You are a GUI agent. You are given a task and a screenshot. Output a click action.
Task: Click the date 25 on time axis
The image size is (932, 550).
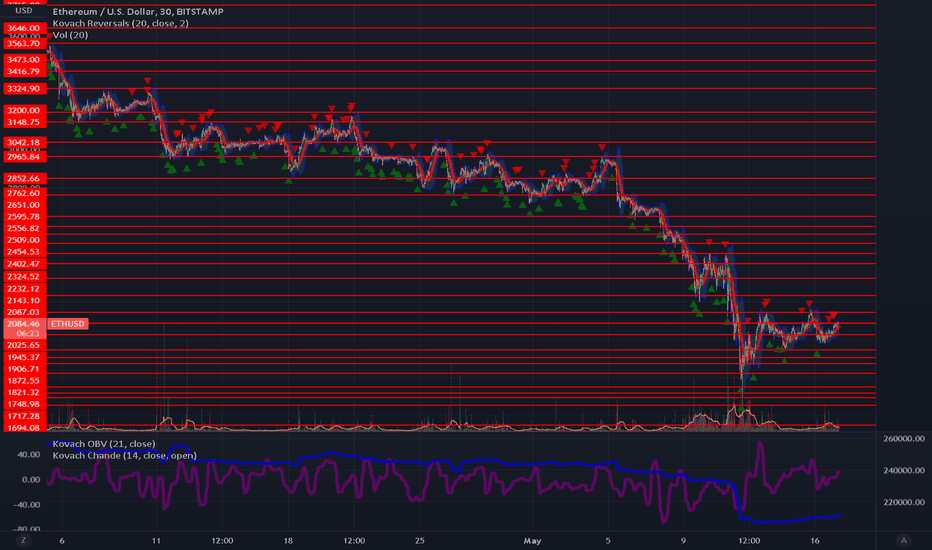click(x=420, y=540)
